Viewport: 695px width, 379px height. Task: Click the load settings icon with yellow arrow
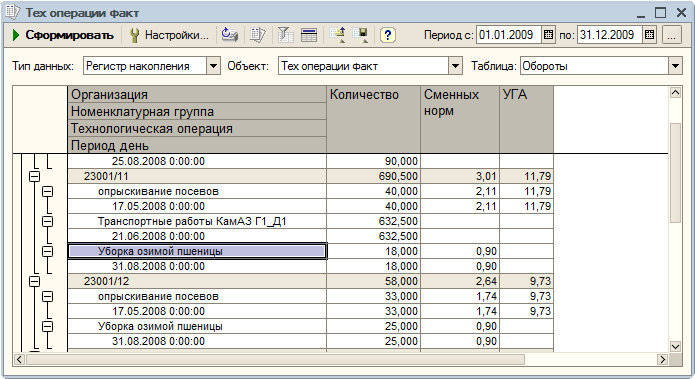click(x=338, y=35)
